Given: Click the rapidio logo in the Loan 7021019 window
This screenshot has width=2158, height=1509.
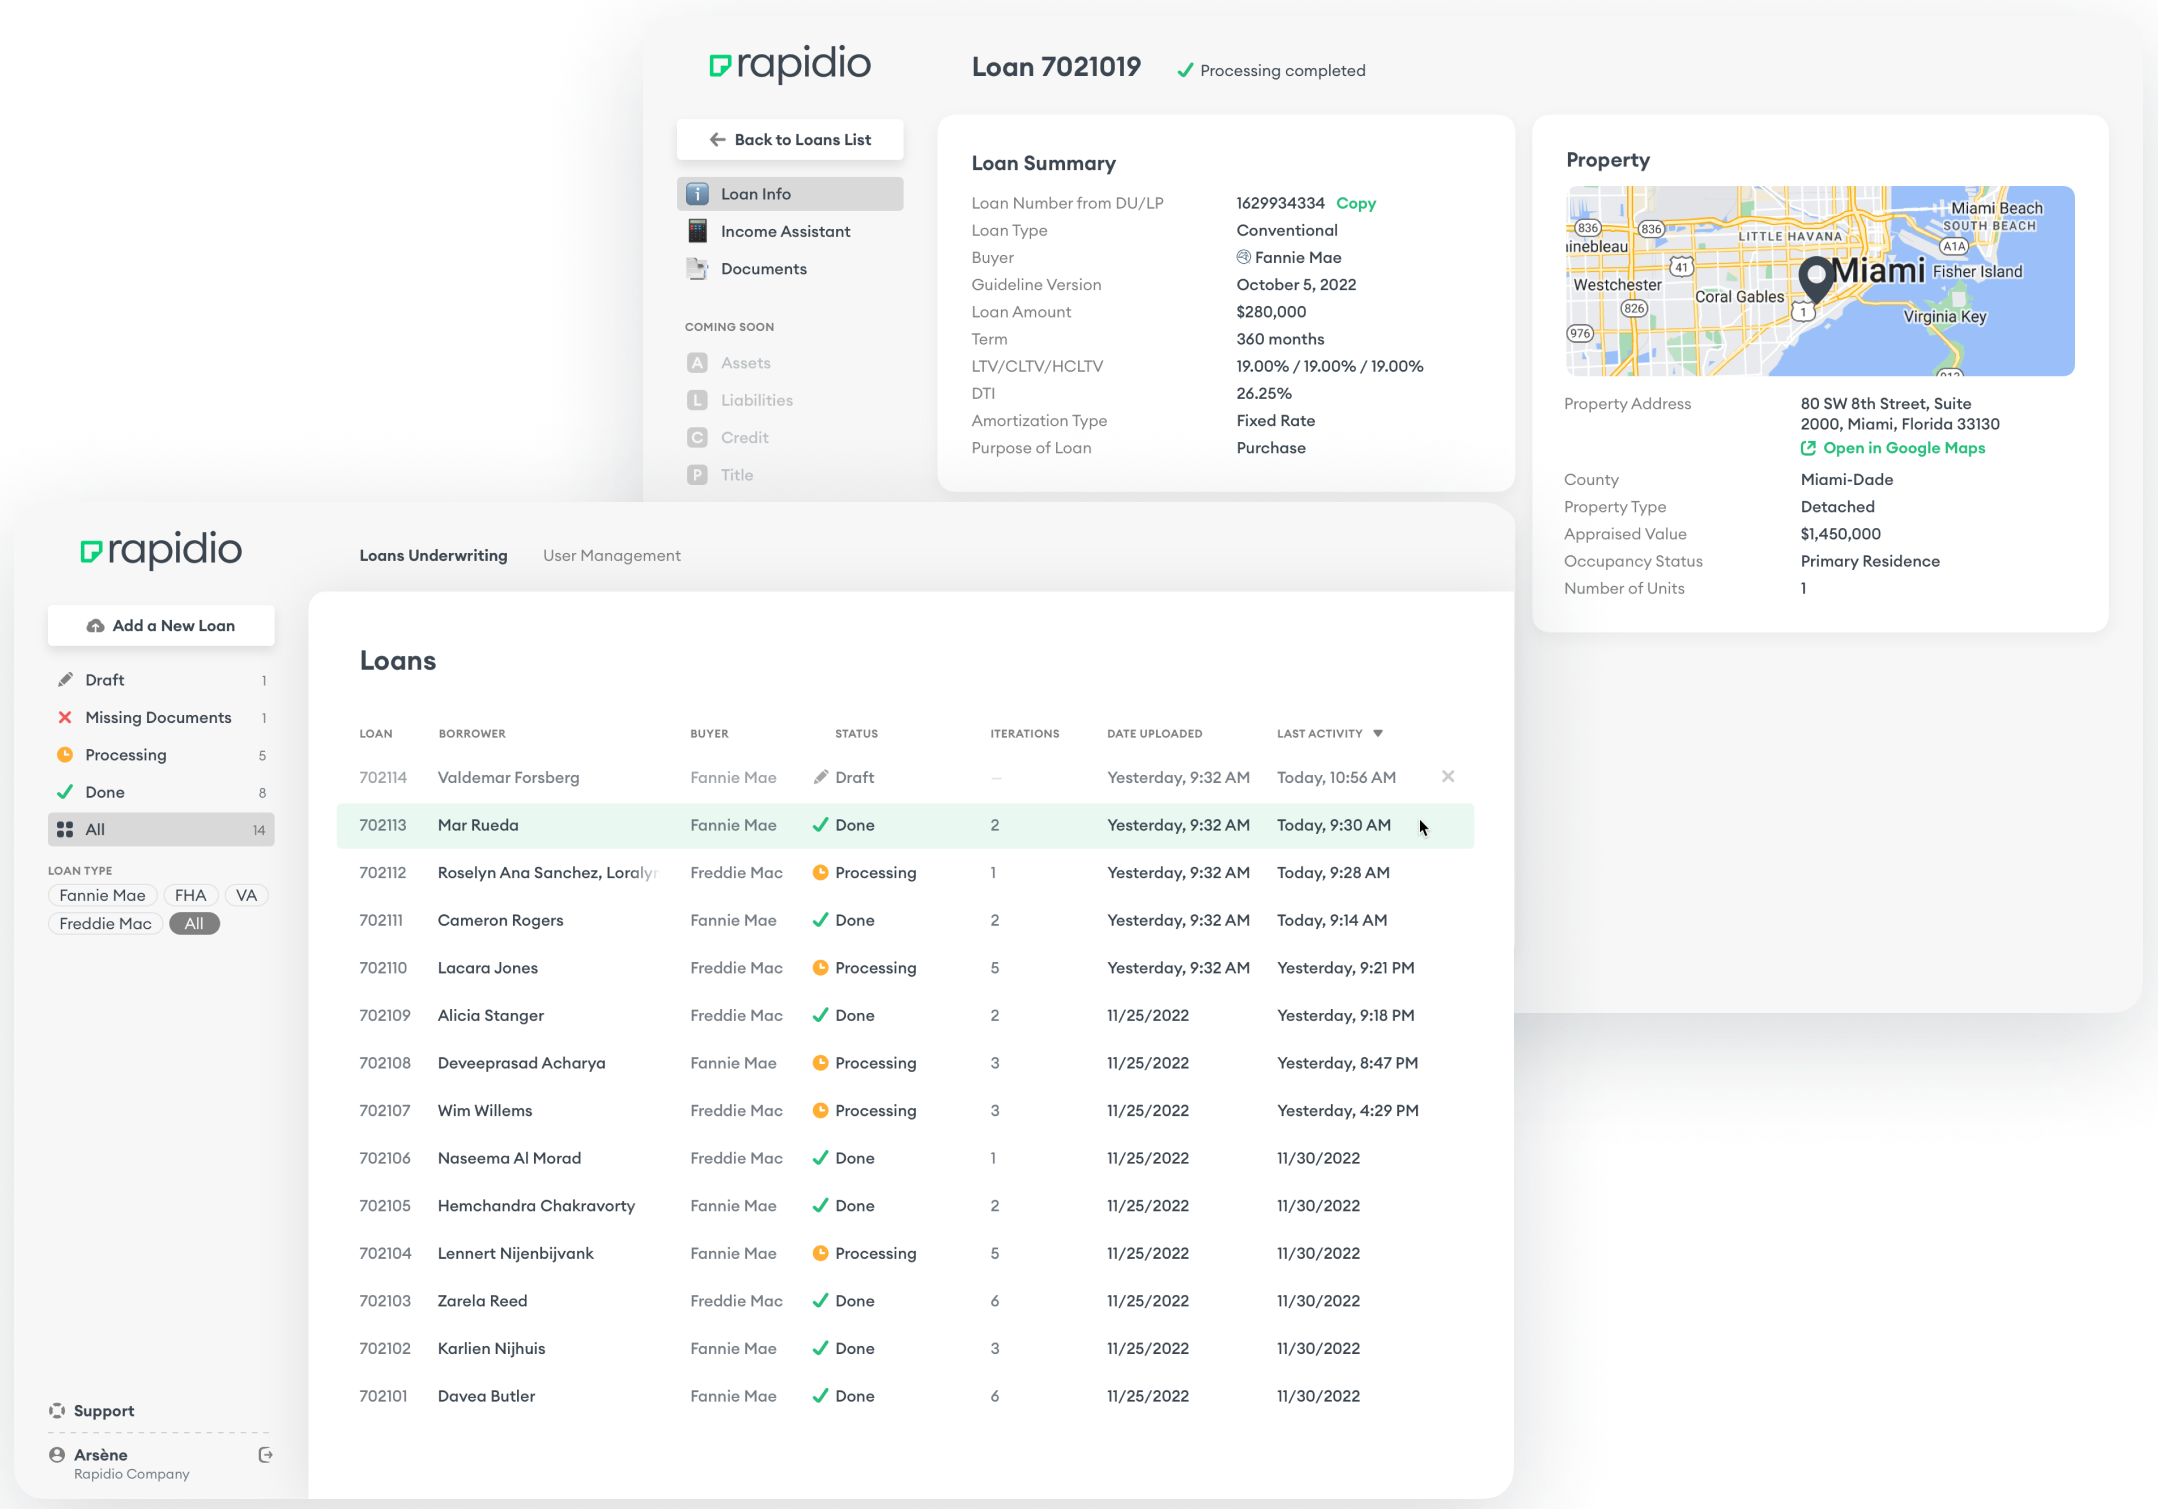Looking at the screenshot, I should tap(790, 65).
